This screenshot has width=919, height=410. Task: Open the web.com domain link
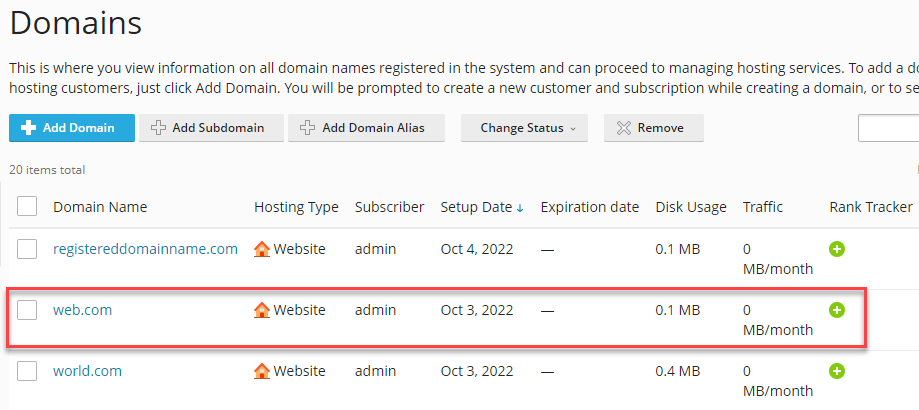[83, 310]
